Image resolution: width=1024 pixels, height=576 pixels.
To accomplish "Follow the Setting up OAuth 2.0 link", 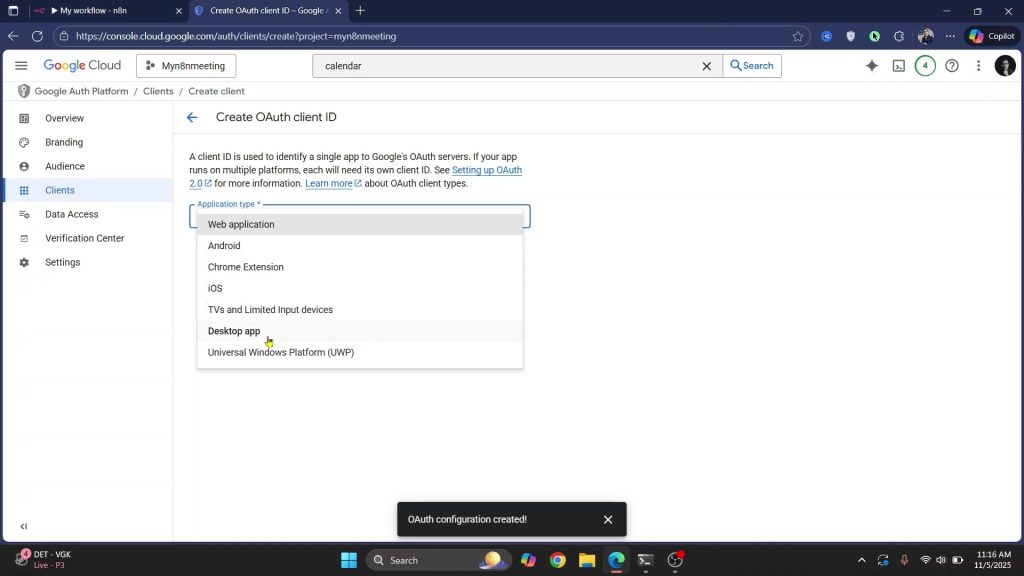I will 486,171.
